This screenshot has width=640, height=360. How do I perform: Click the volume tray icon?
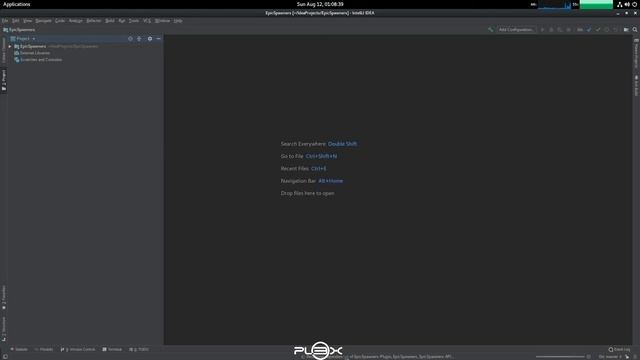tap(627, 4)
